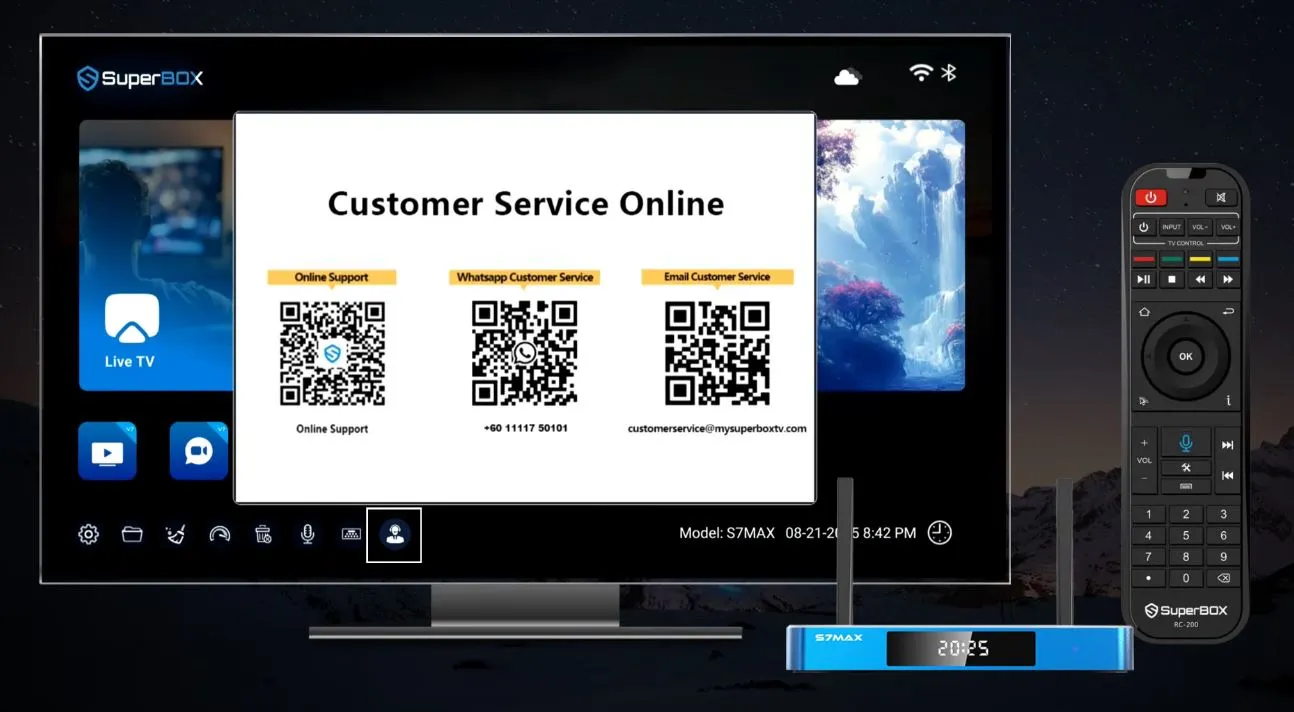Click the yellow "Whatsapp Customer Service" label
Image resolution: width=1294 pixels, height=712 pixels.
point(525,277)
